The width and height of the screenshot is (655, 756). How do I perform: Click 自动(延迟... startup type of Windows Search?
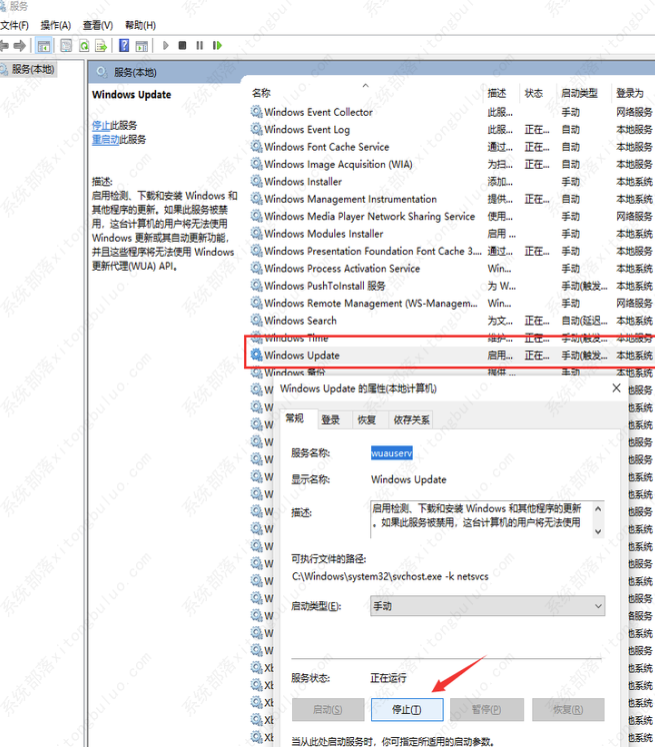[584, 321]
